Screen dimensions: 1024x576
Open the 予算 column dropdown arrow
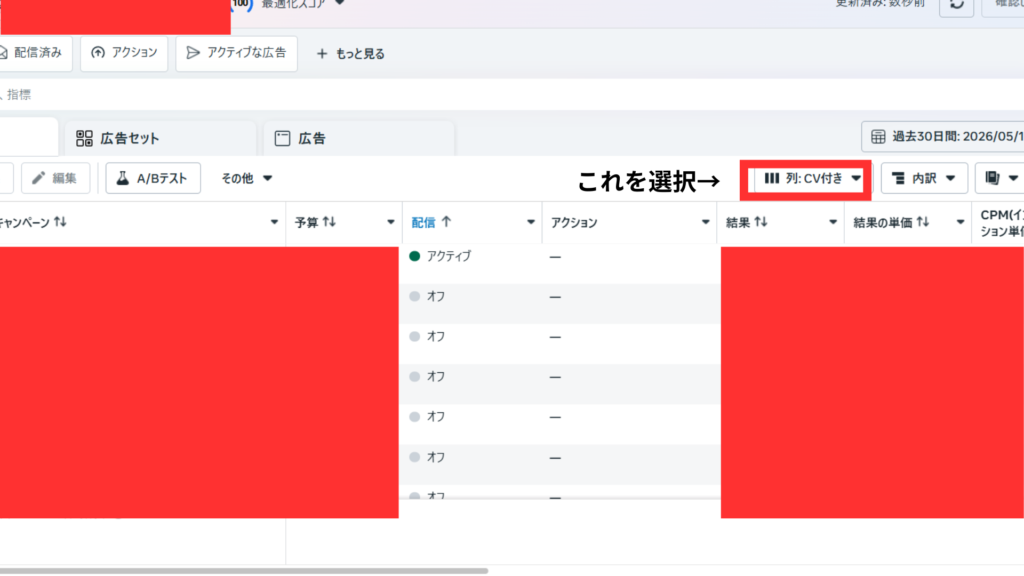coord(391,223)
